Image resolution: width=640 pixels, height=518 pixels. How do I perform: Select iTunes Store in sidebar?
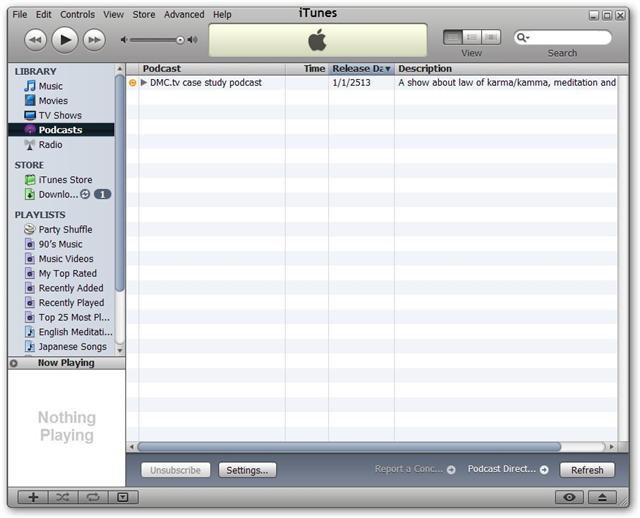65,180
